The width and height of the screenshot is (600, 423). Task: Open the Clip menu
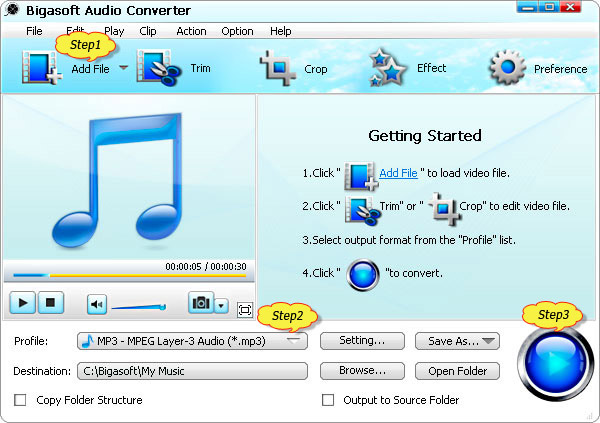point(148,31)
